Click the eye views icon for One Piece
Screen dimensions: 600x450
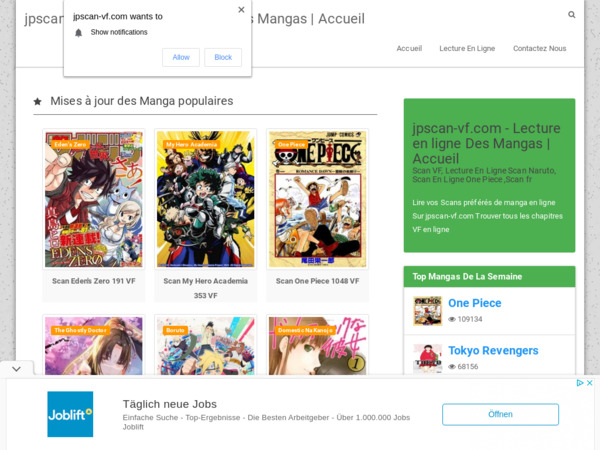point(452,319)
